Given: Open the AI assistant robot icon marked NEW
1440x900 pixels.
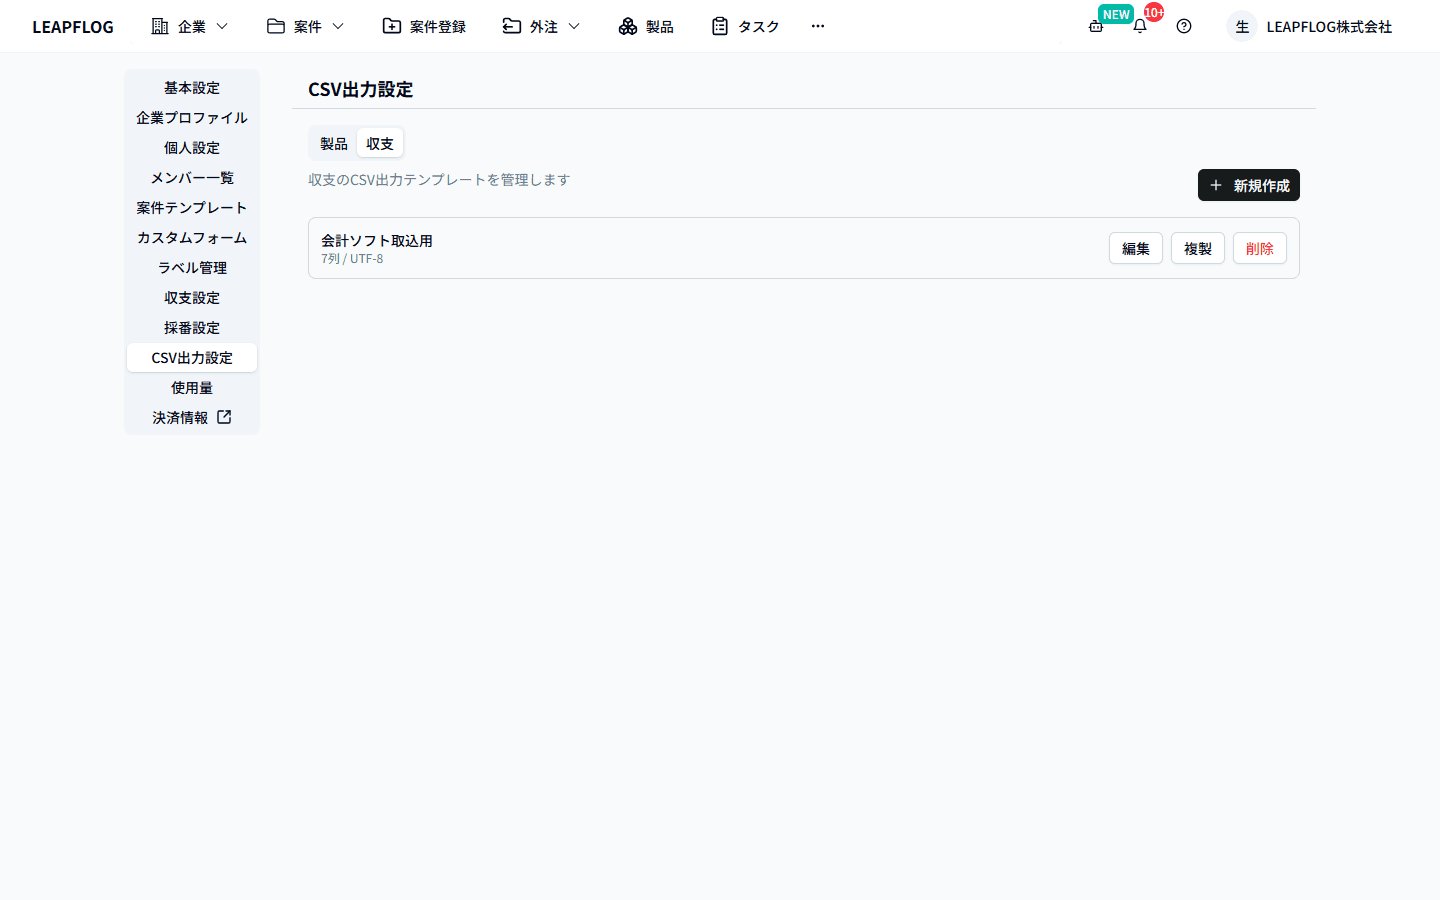Looking at the screenshot, I should [x=1096, y=26].
